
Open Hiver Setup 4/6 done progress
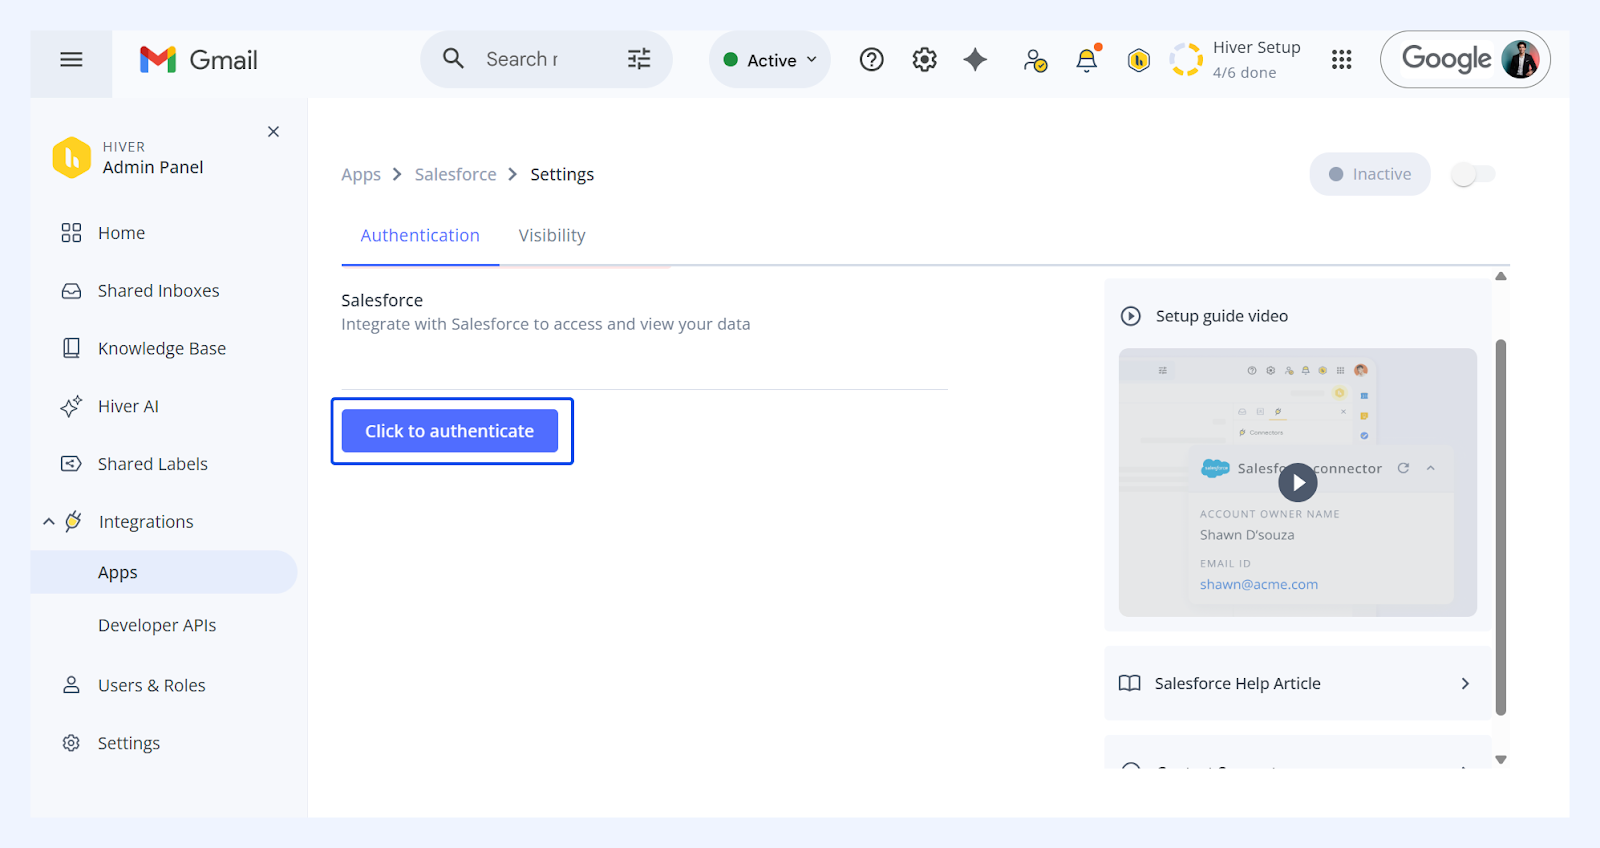click(x=1236, y=60)
